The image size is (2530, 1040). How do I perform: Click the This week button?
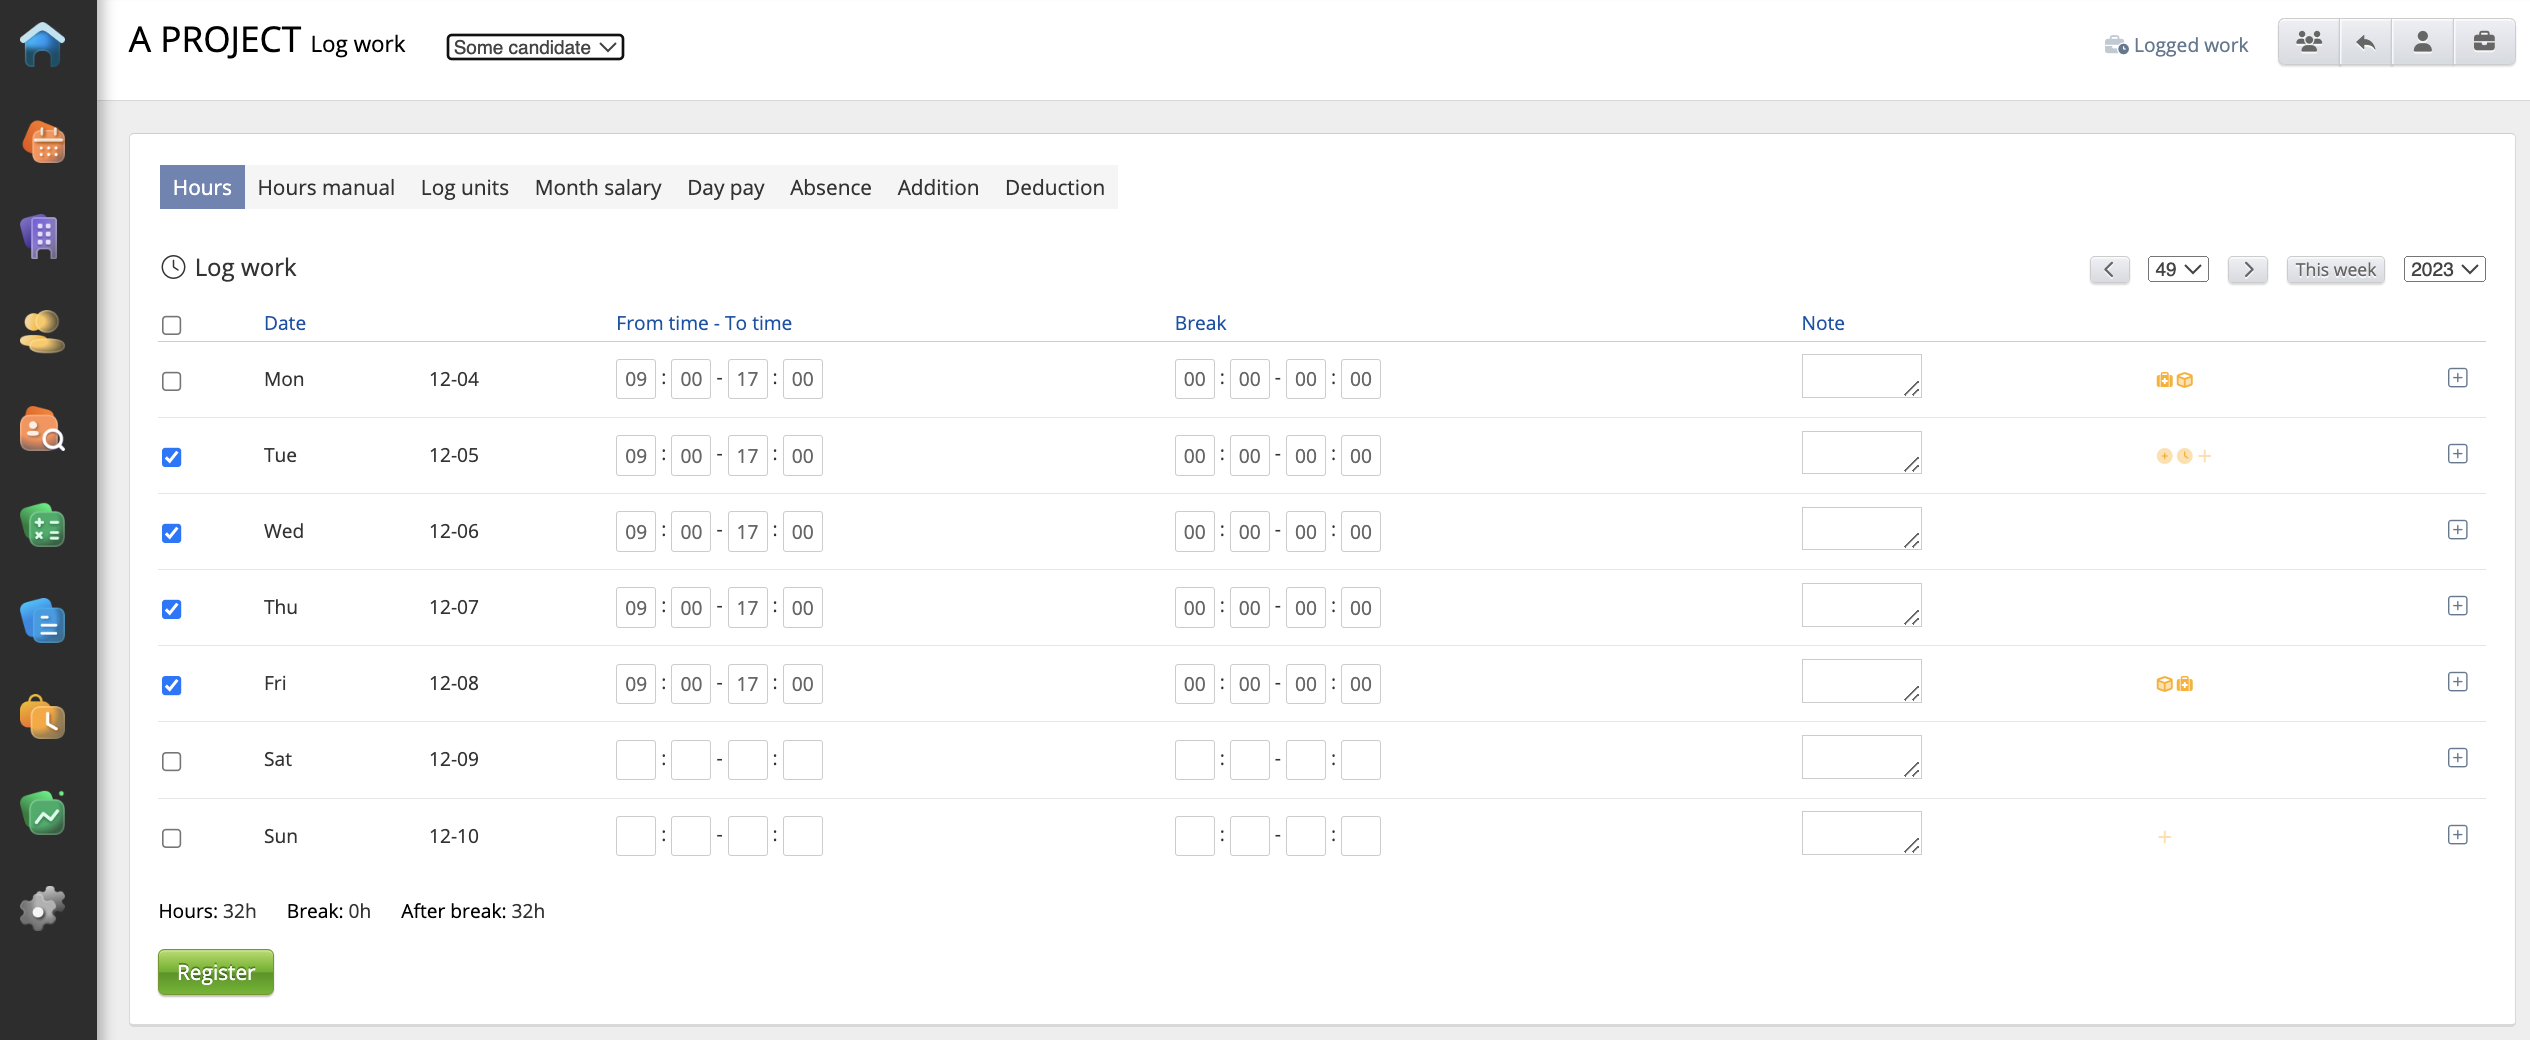tap(2334, 270)
